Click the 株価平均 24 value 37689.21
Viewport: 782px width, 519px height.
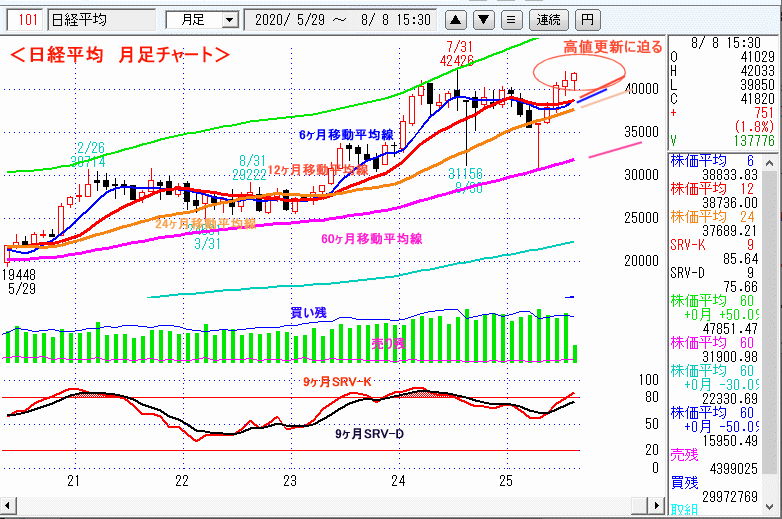730,231
